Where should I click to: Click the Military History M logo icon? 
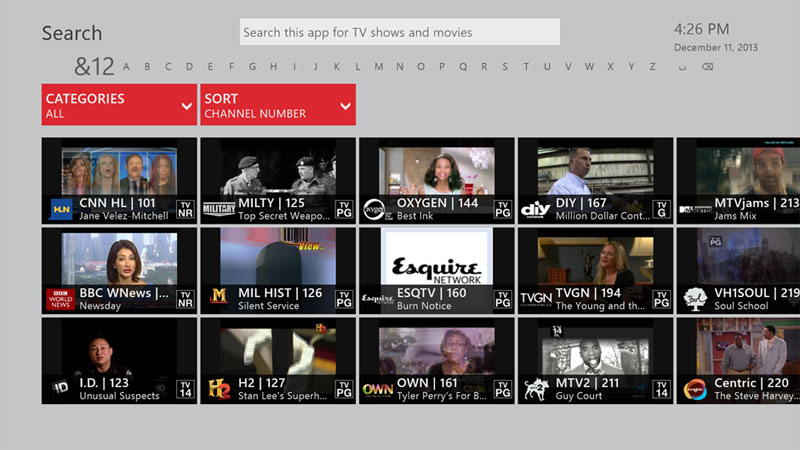point(218,295)
